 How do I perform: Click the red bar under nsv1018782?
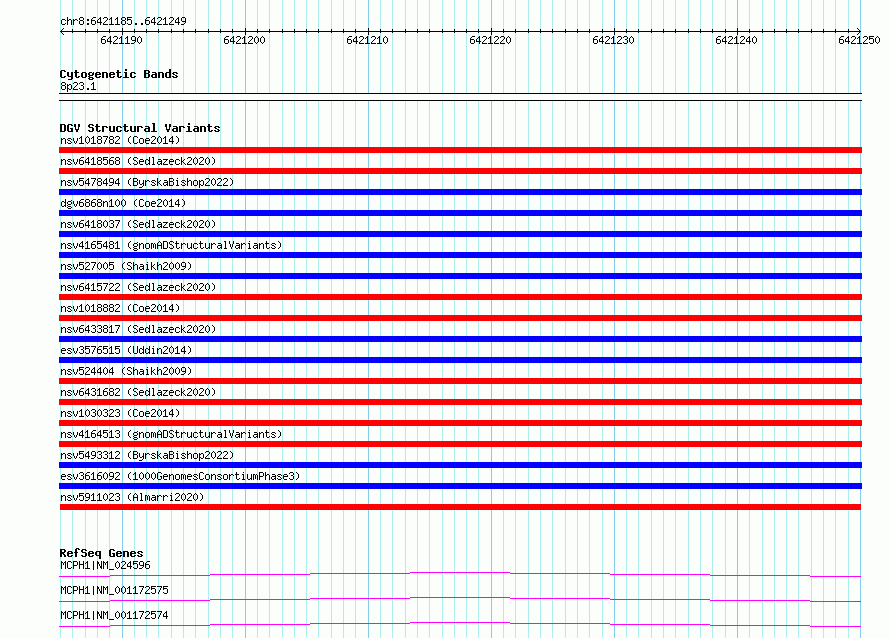click(x=460, y=150)
